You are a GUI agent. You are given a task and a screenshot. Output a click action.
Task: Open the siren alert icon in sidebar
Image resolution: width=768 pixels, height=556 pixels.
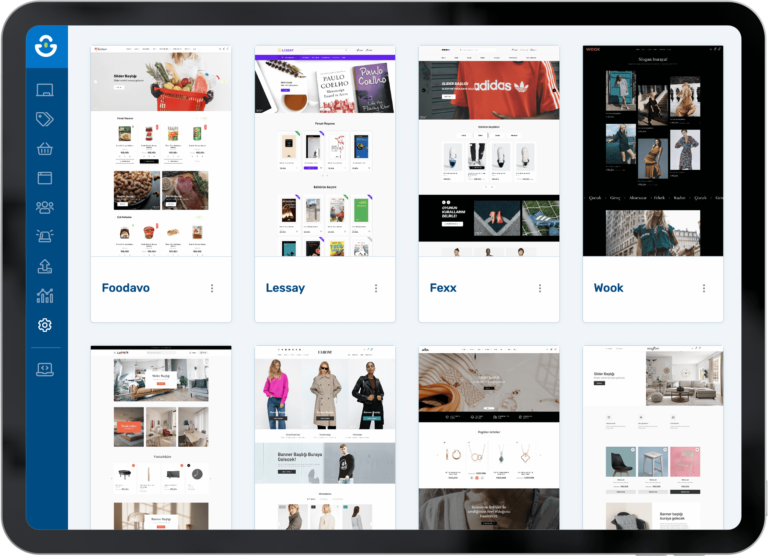(45, 236)
